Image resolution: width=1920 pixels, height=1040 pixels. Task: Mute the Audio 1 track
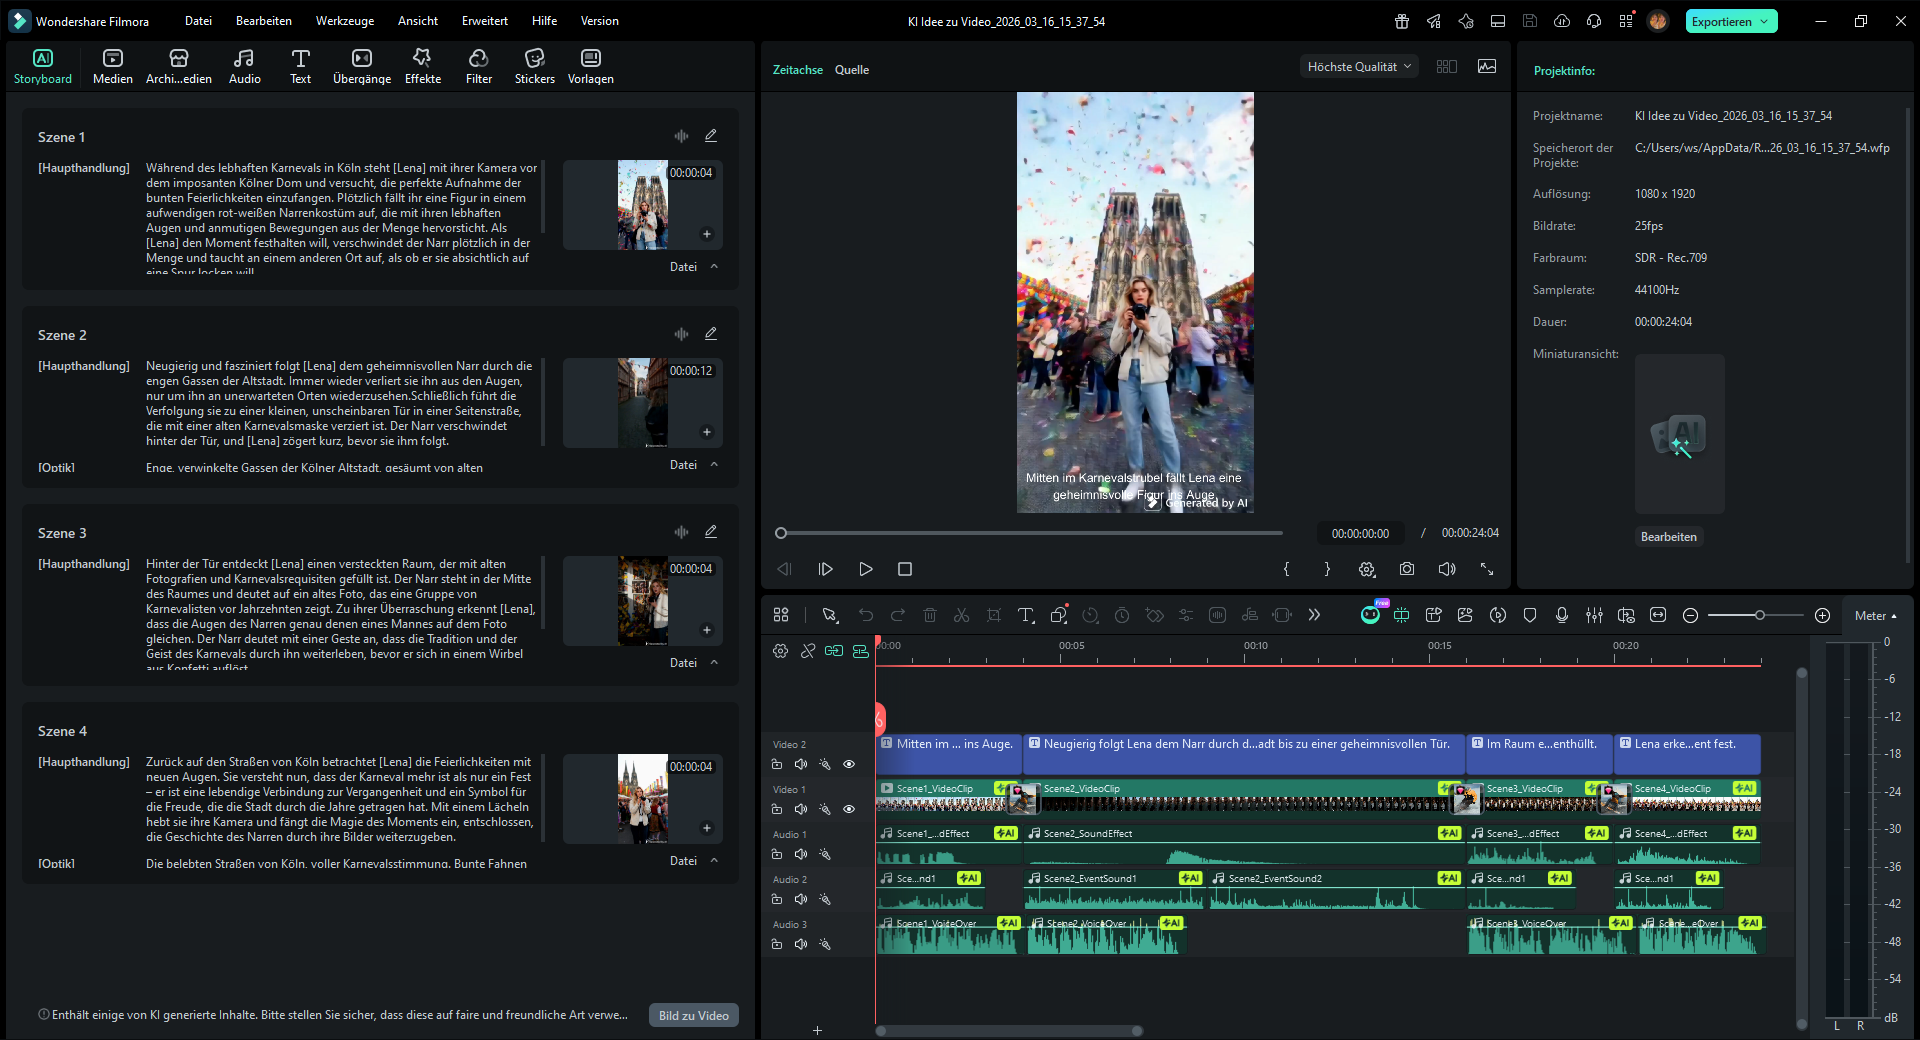click(x=801, y=854)
